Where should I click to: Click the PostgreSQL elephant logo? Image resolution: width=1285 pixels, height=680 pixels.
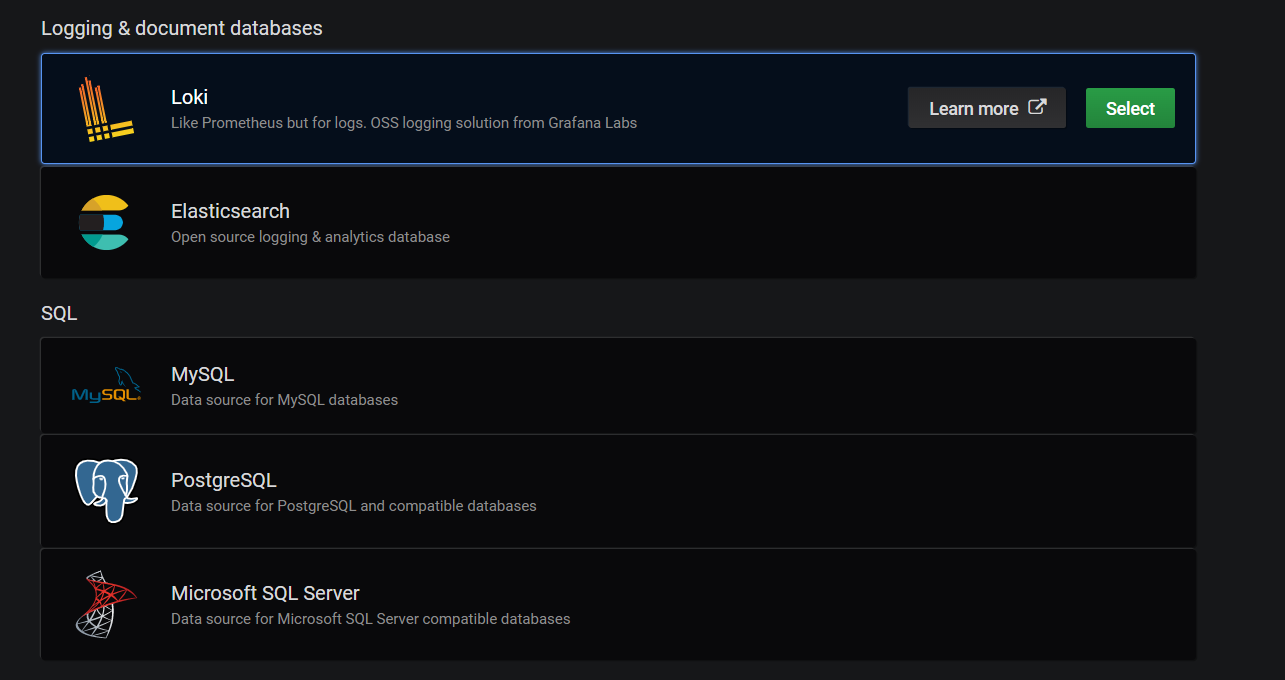[106, 491]
